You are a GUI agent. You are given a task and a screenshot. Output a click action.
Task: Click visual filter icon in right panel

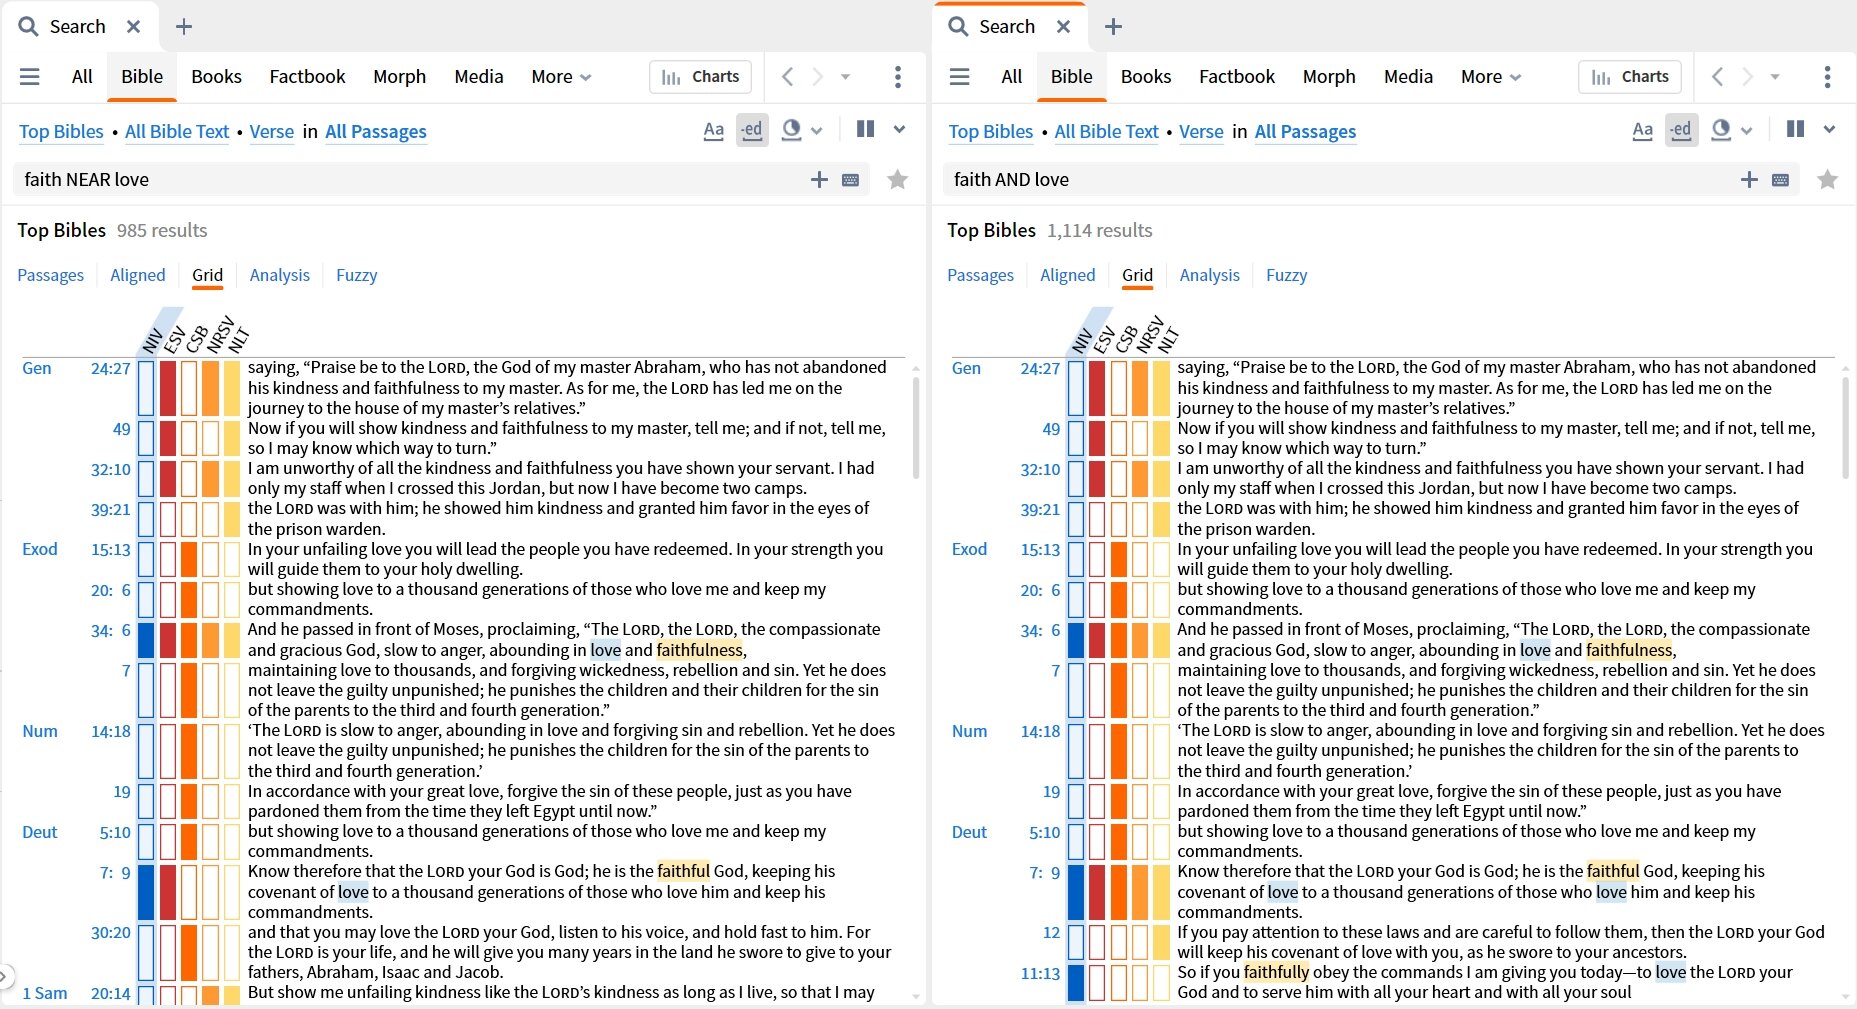[x=1721, y=130]
